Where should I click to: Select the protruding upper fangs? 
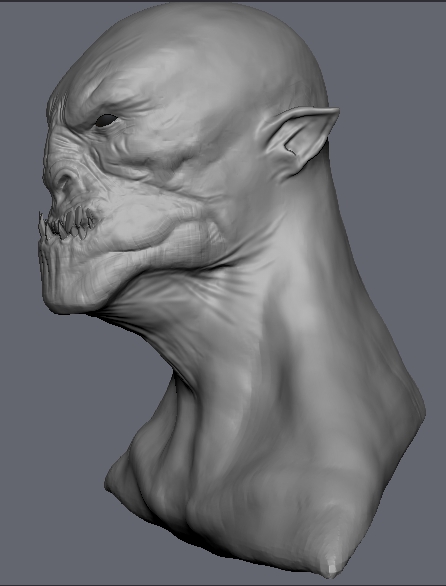(67, 223)
